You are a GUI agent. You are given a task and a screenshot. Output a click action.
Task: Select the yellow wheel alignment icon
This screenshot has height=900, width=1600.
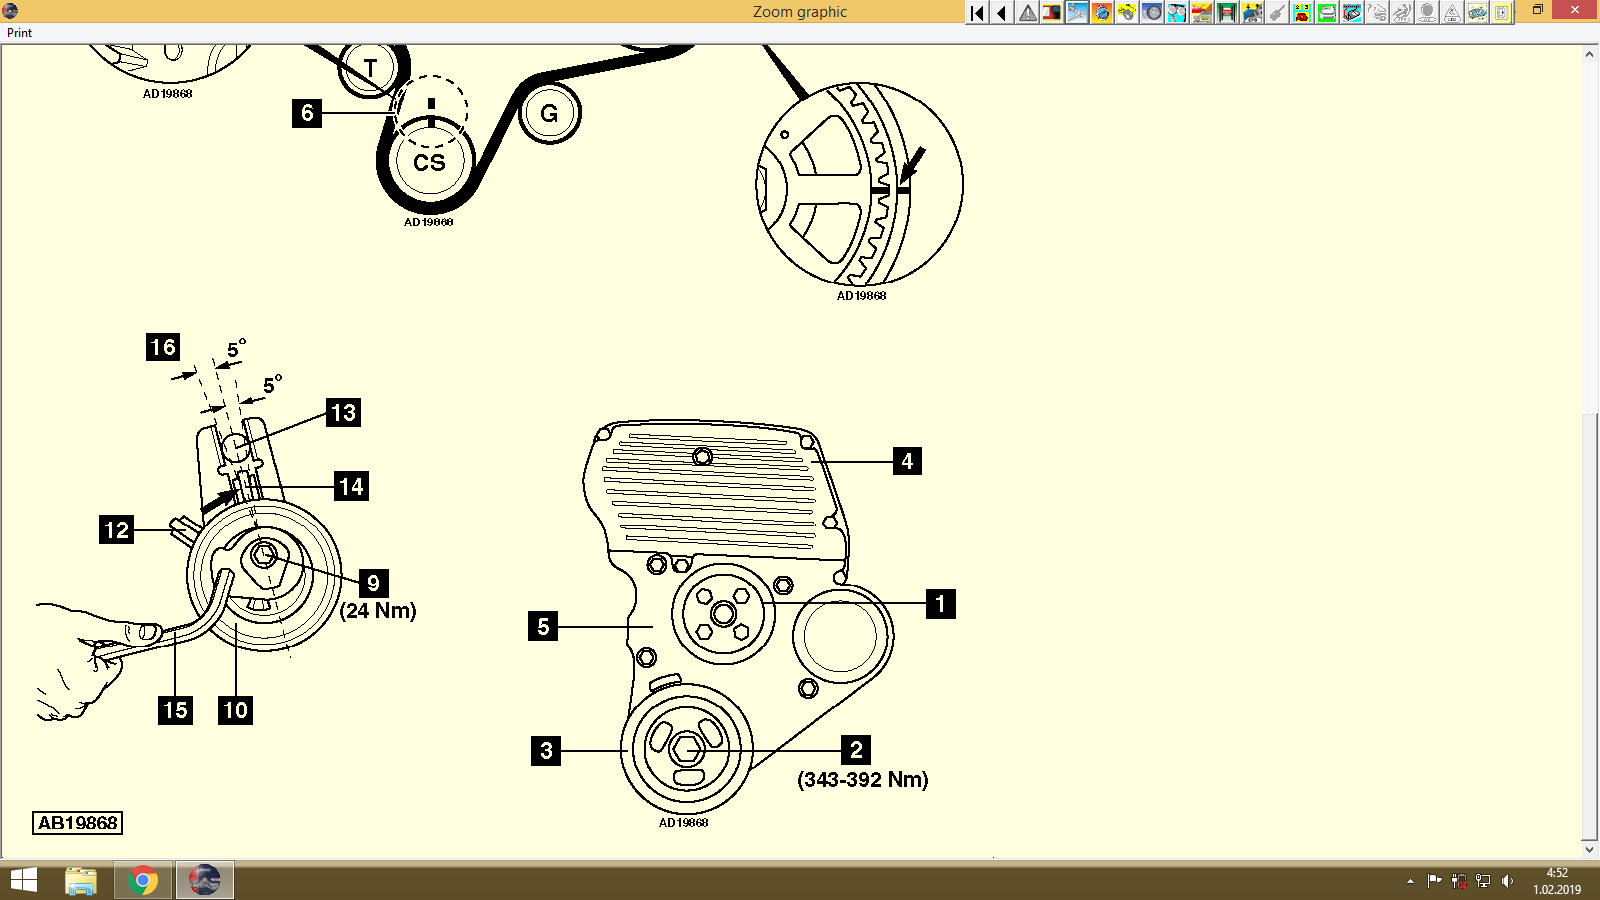[x=1126, y=13]
